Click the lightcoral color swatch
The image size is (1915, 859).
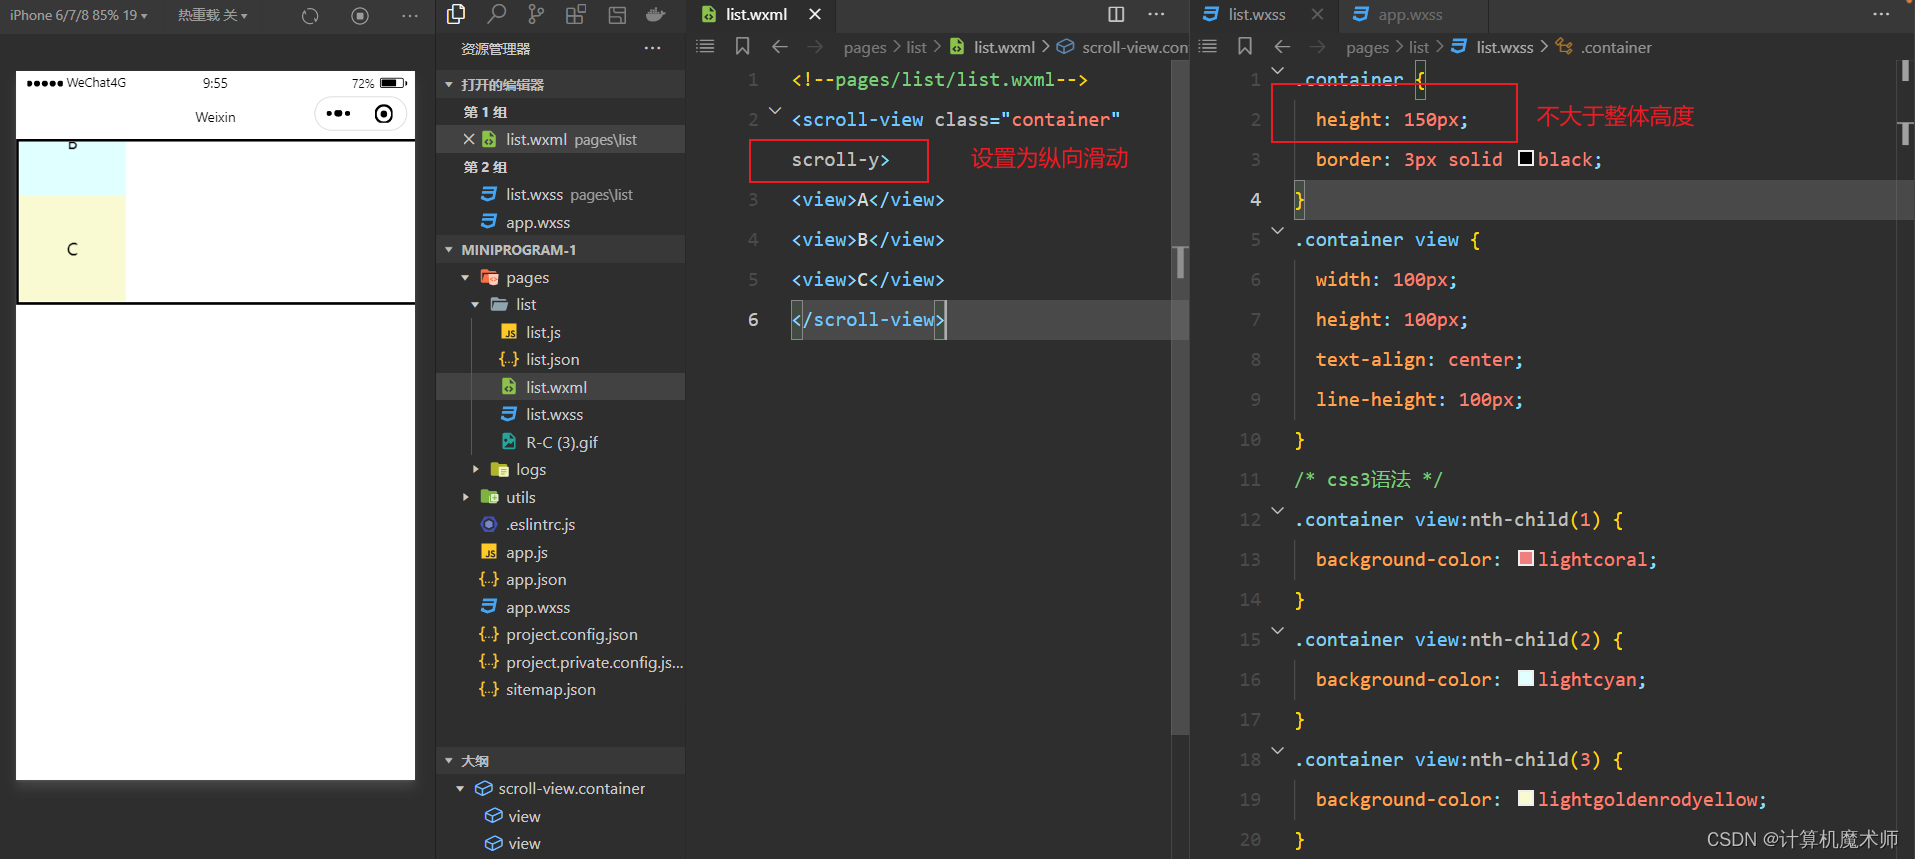pos(1526,558)
